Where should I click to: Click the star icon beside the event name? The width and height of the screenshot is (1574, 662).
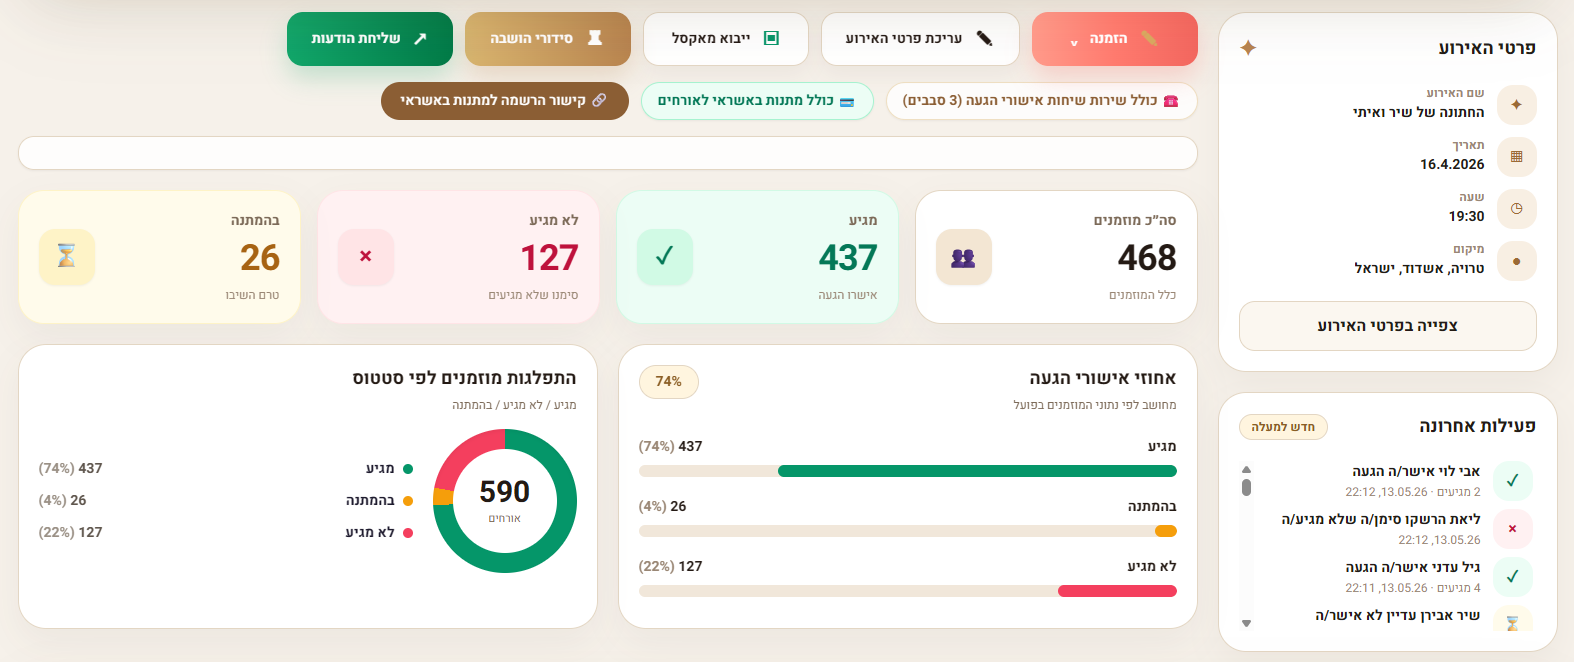pos(1516,105)
